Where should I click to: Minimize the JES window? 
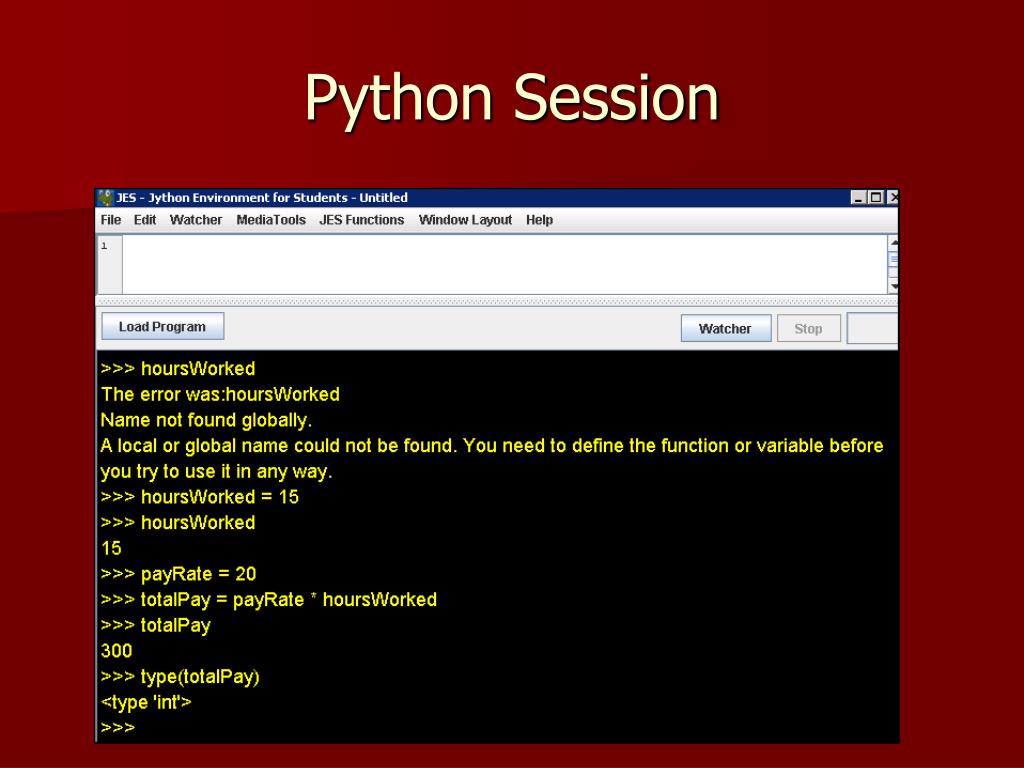859,198
